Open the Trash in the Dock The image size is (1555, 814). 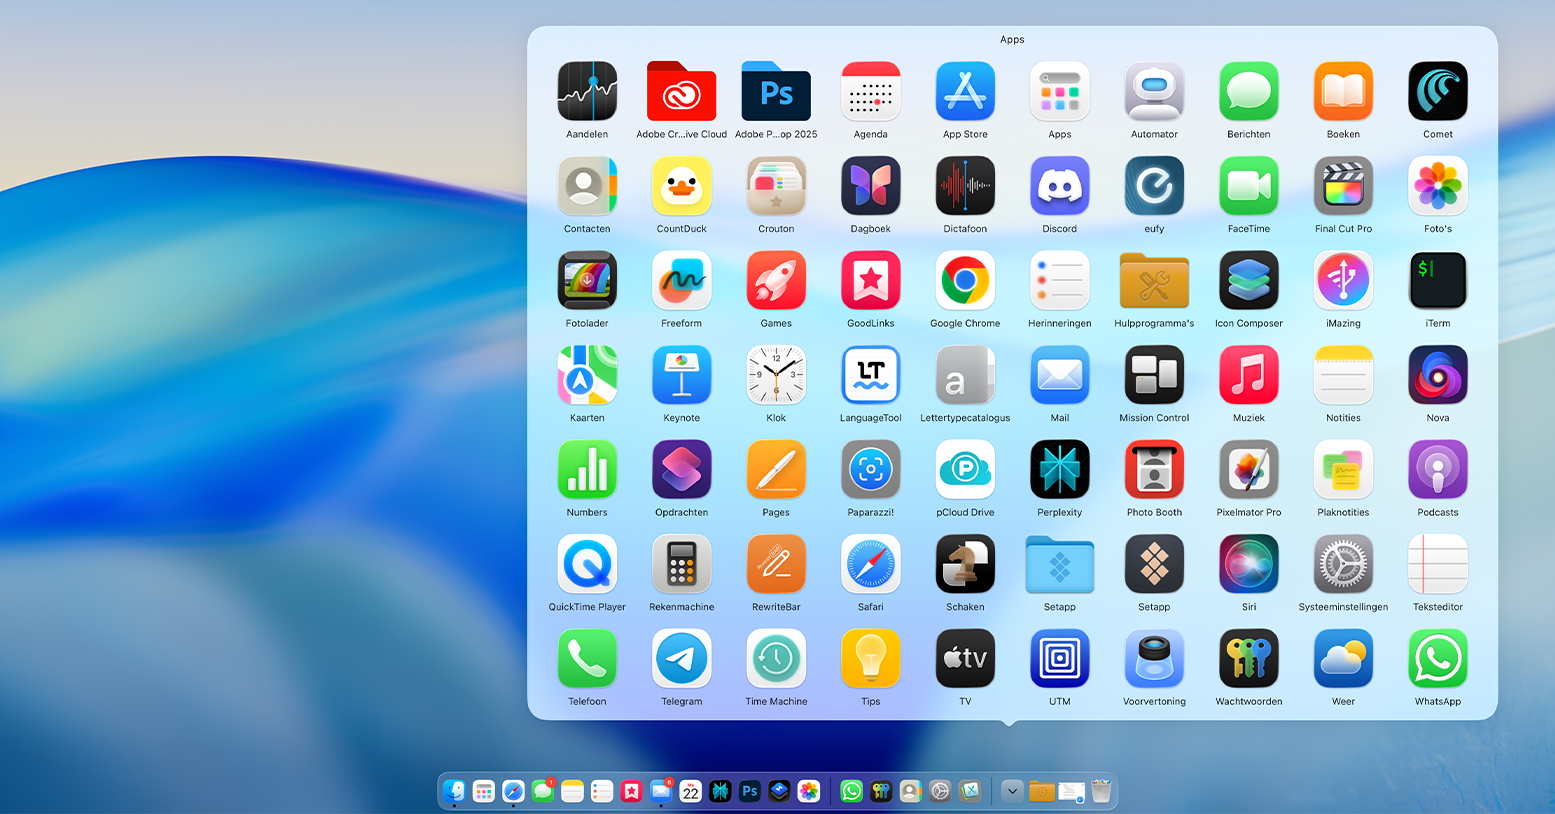point(1100,791)
